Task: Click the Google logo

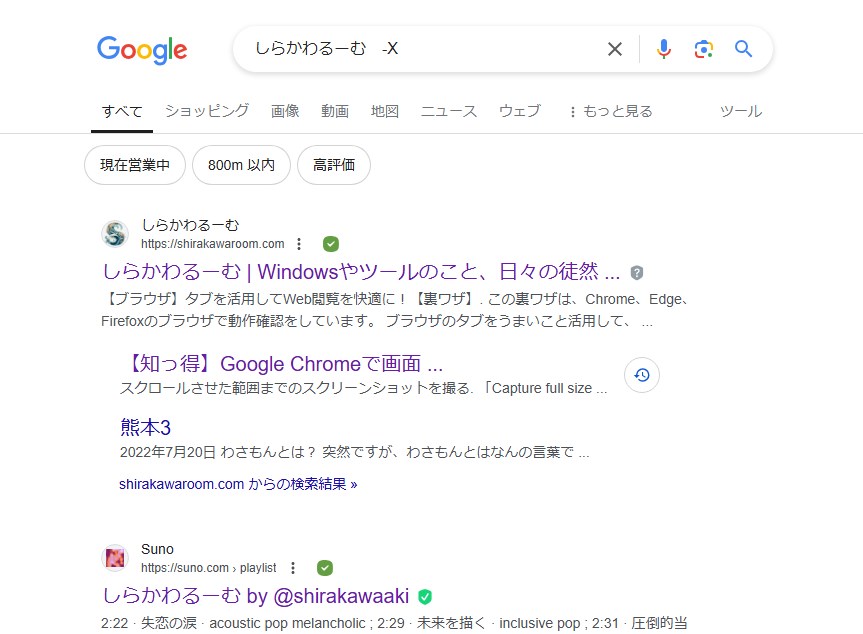Action: point(142,49)
